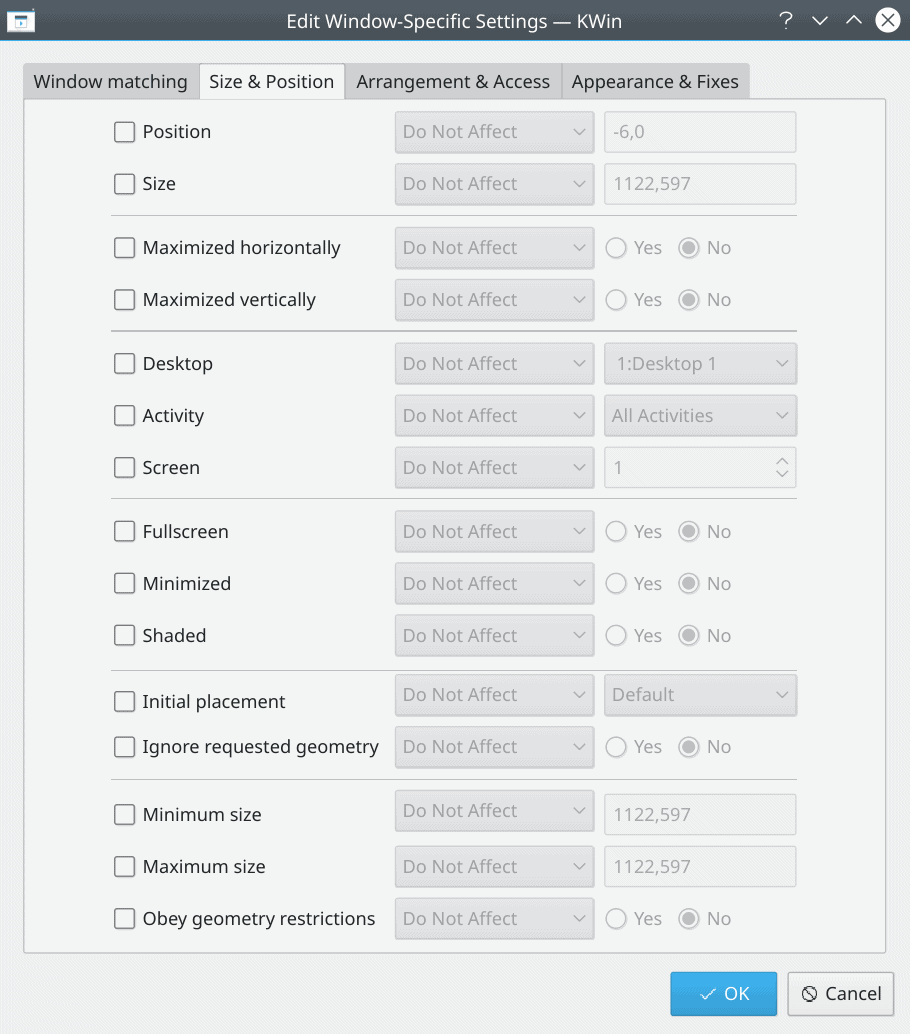This screenshot has width=910, height=1034.
Task: Open the Desktop rule dropdown
Action: [495, 363]
